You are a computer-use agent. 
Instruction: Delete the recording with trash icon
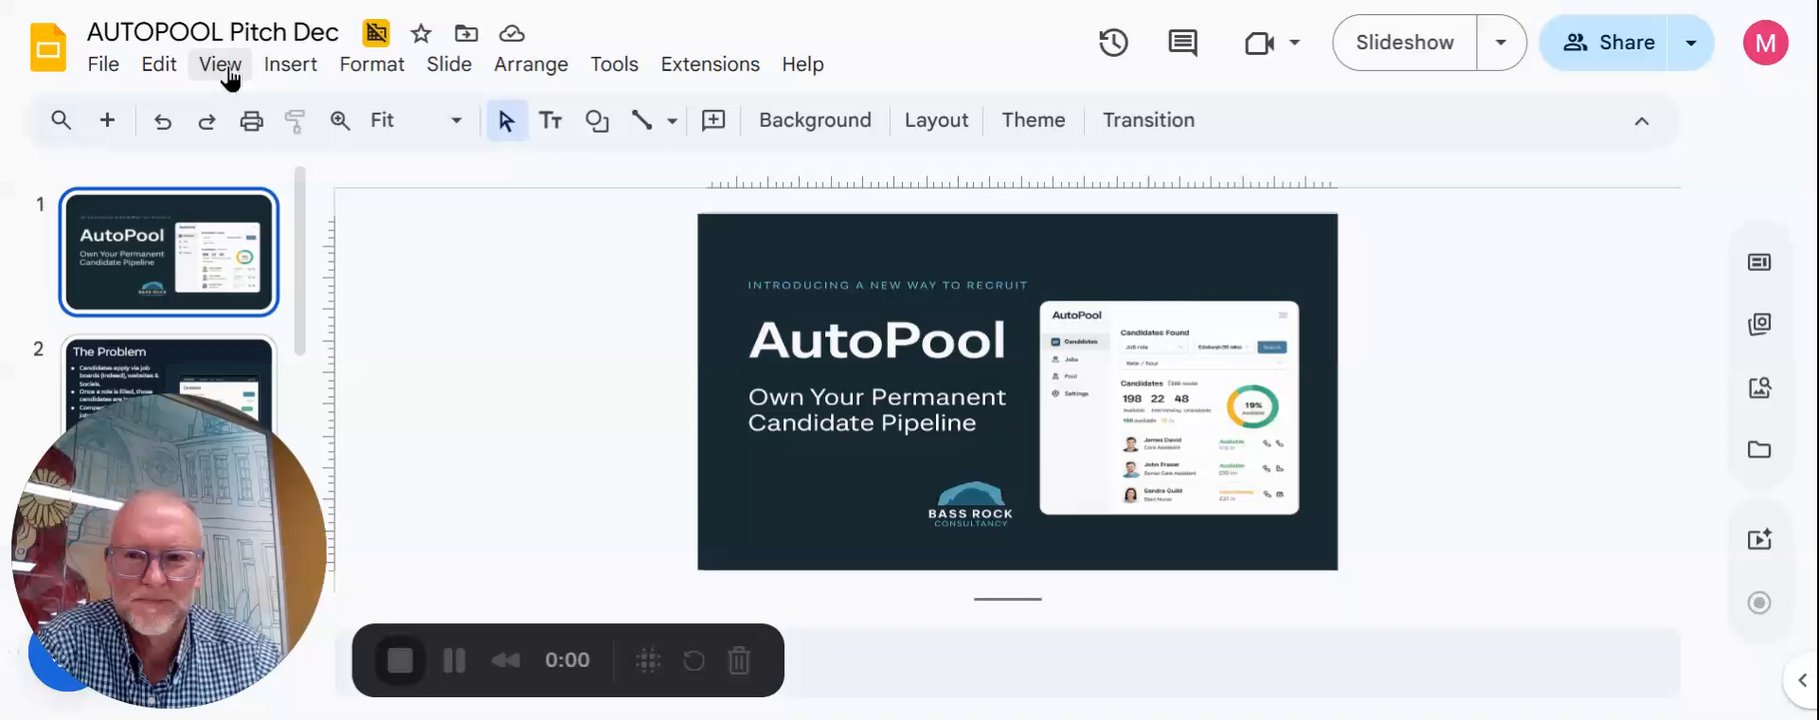click(739, 660)
